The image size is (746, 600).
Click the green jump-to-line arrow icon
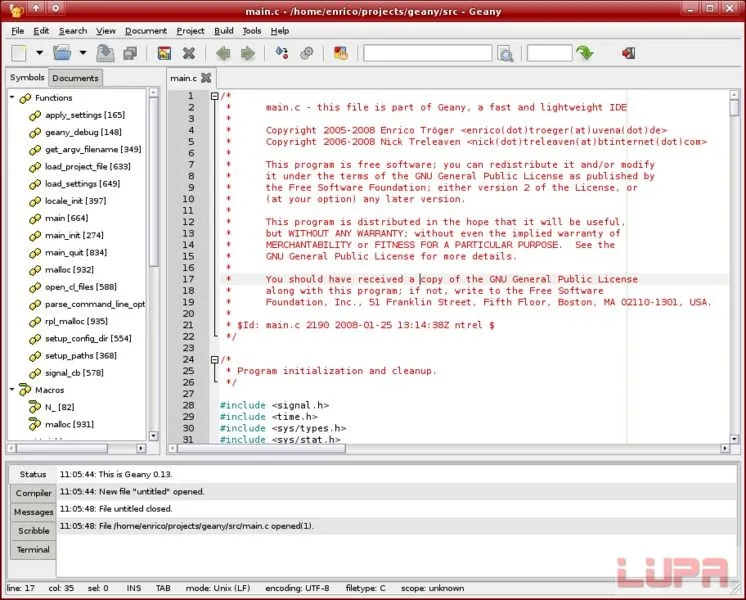point(584,53)
